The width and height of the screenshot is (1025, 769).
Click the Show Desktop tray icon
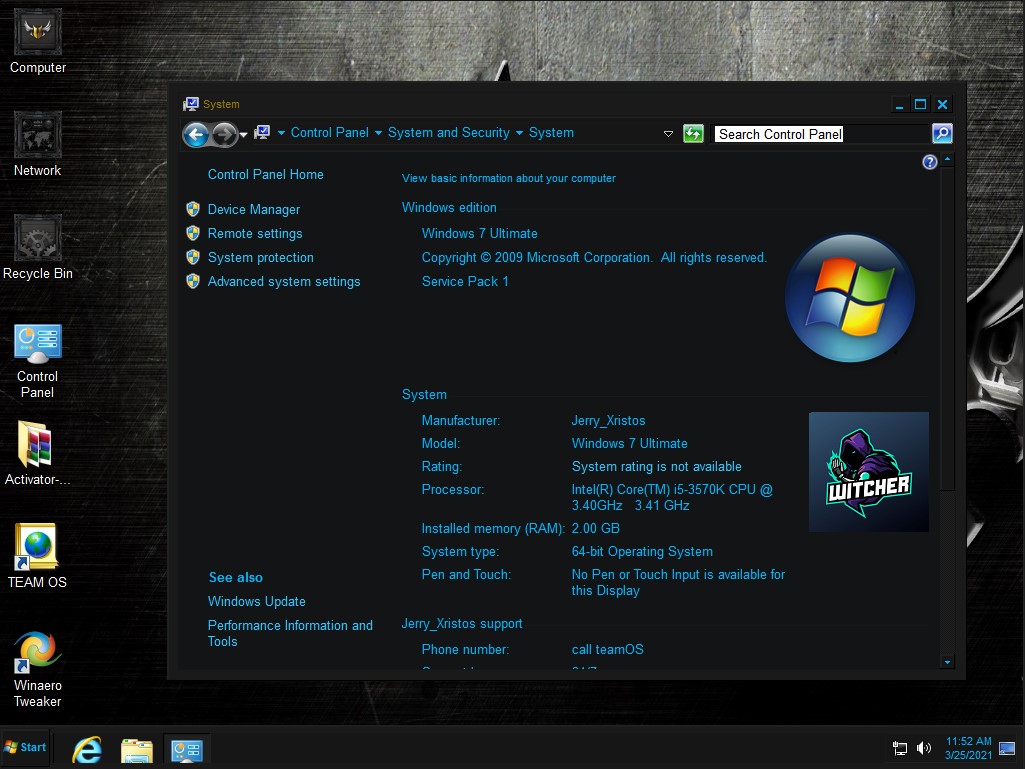point(1007,748)
